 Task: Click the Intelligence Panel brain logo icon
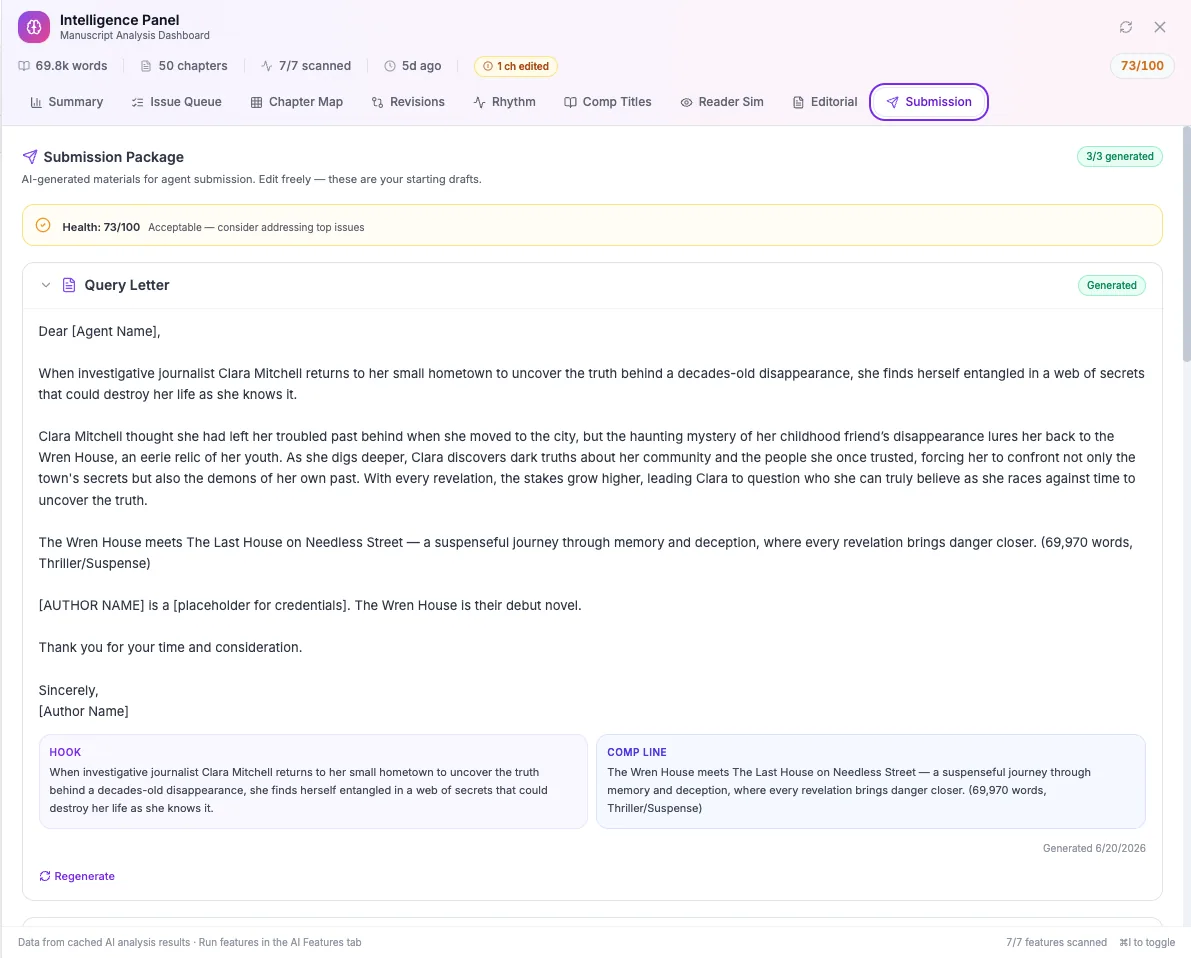pos(34,27)
